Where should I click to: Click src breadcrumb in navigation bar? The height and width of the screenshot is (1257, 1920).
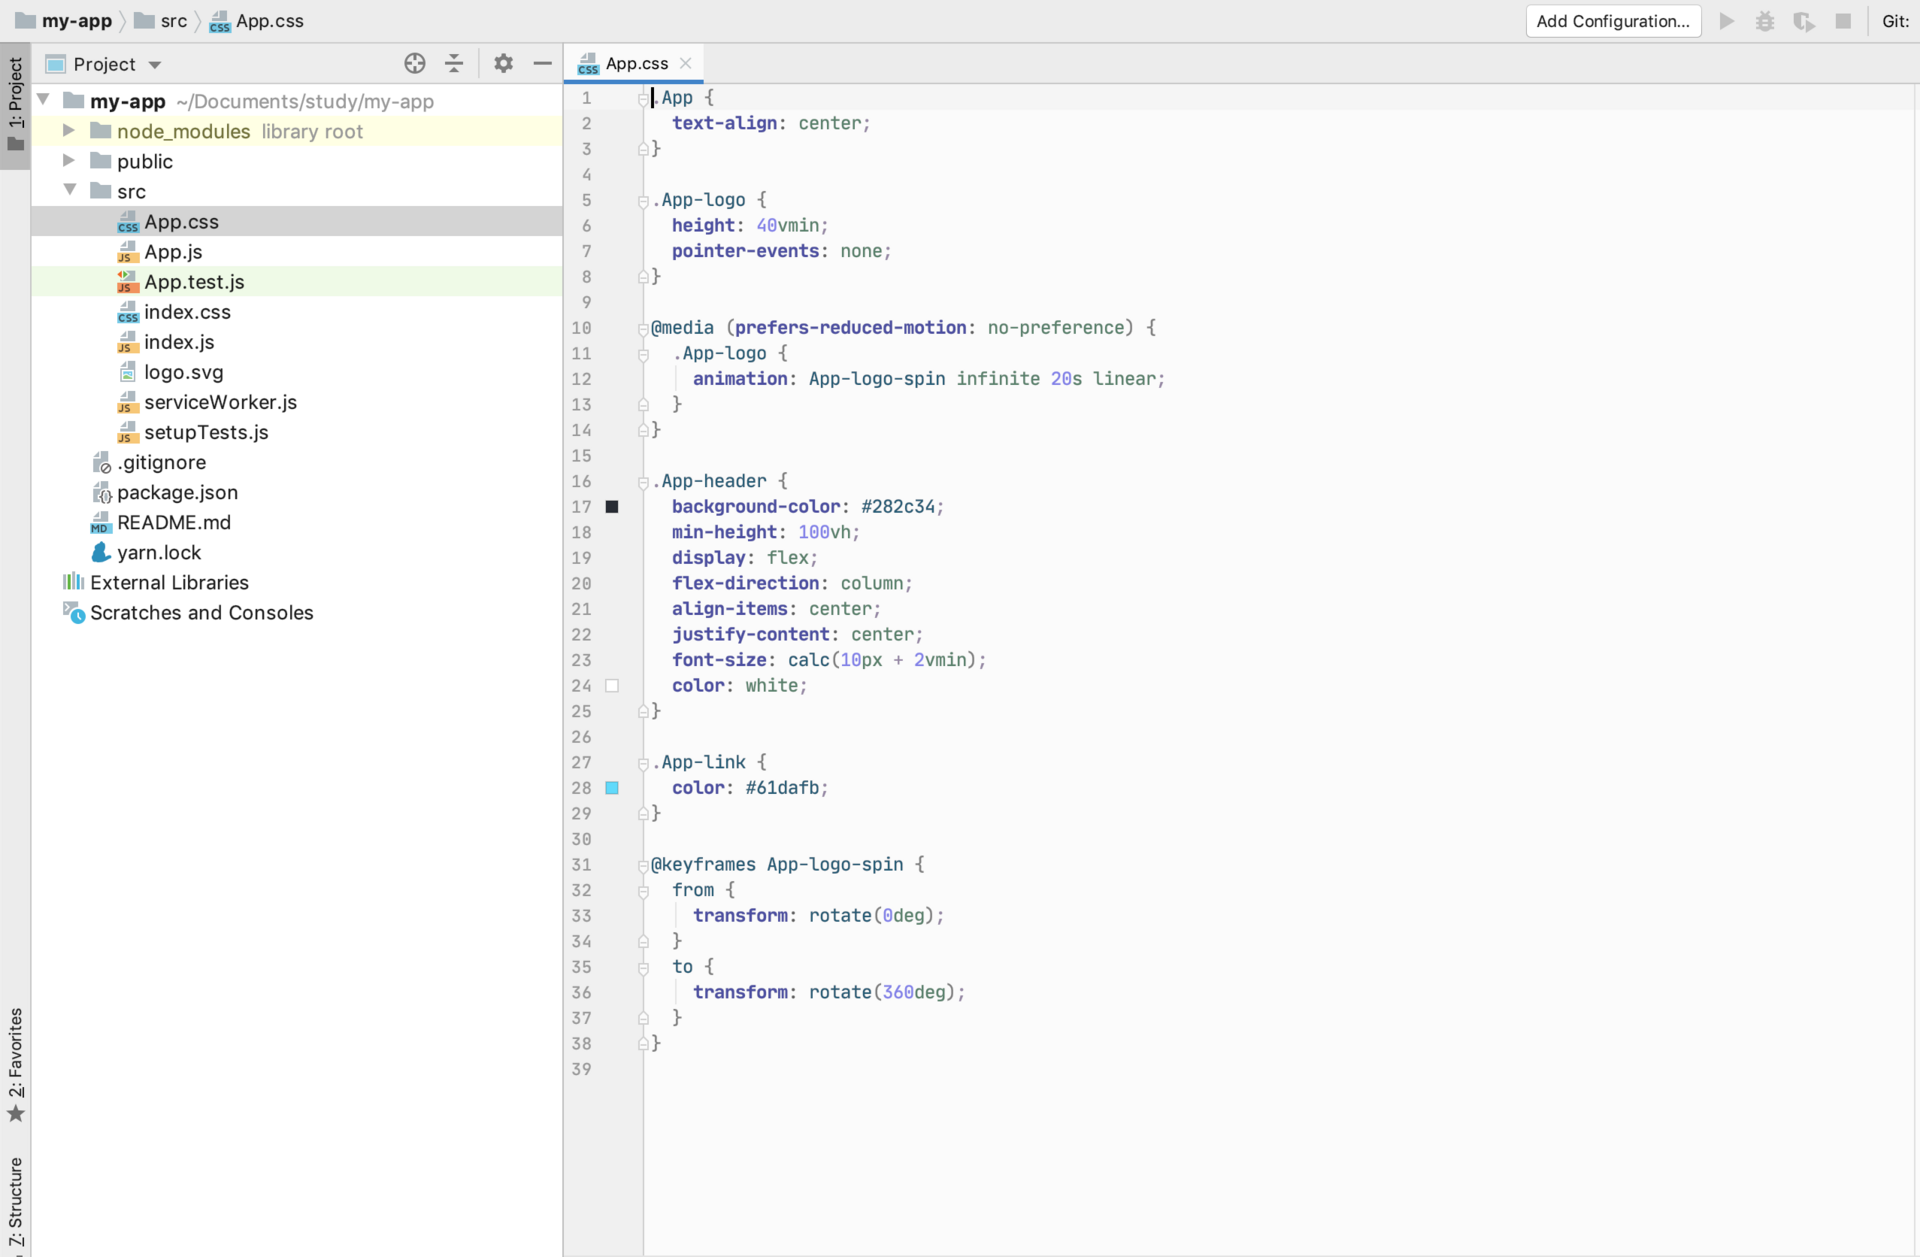point(161,21)
